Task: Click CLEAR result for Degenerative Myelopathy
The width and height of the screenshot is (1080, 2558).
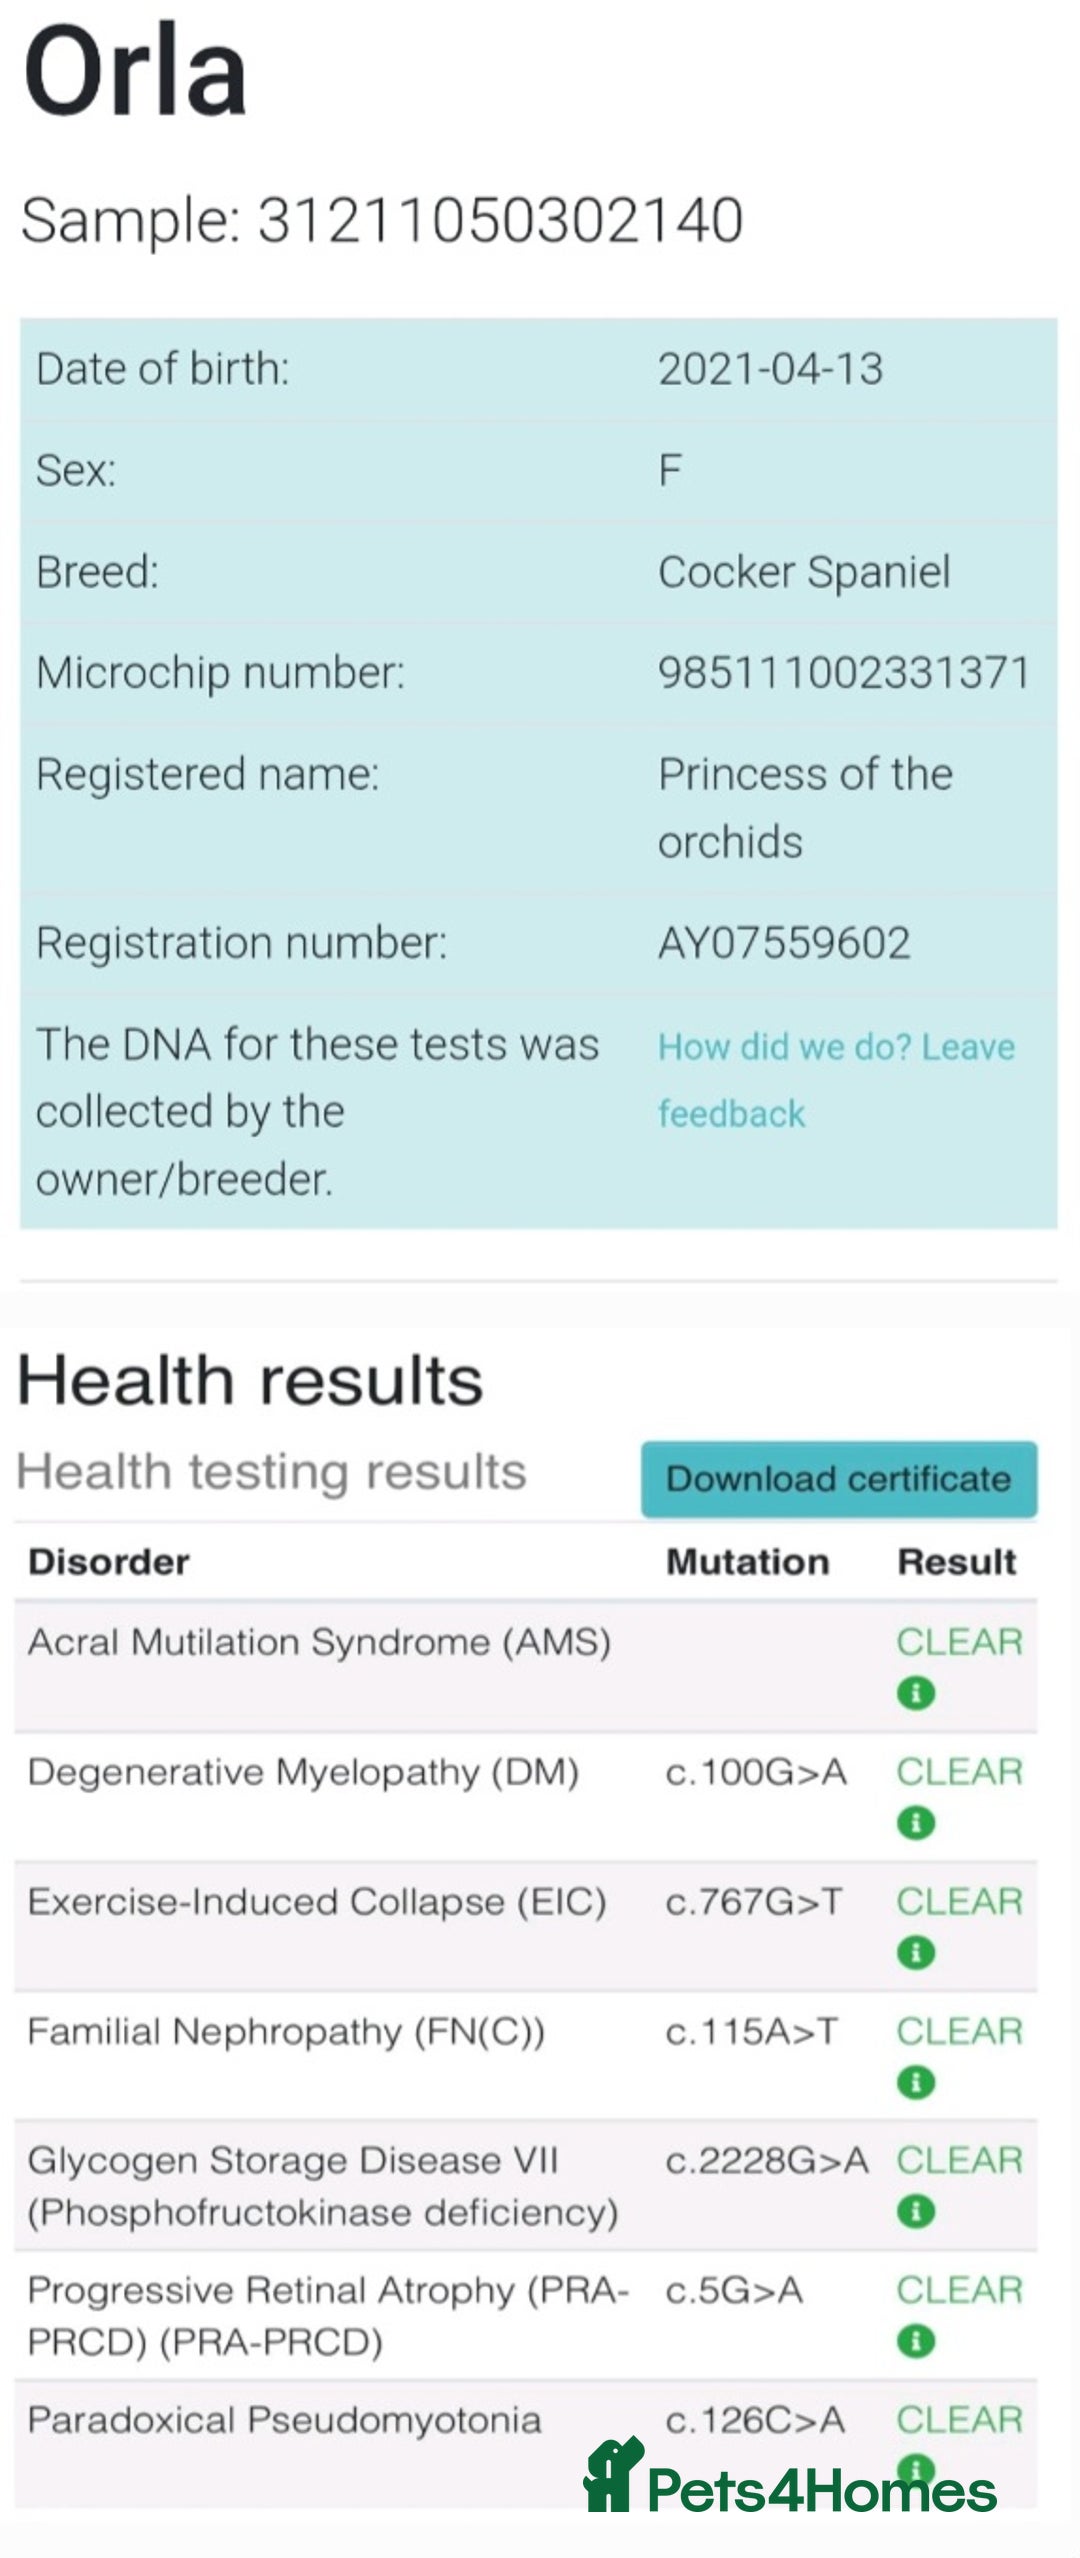Action: 959,1772
